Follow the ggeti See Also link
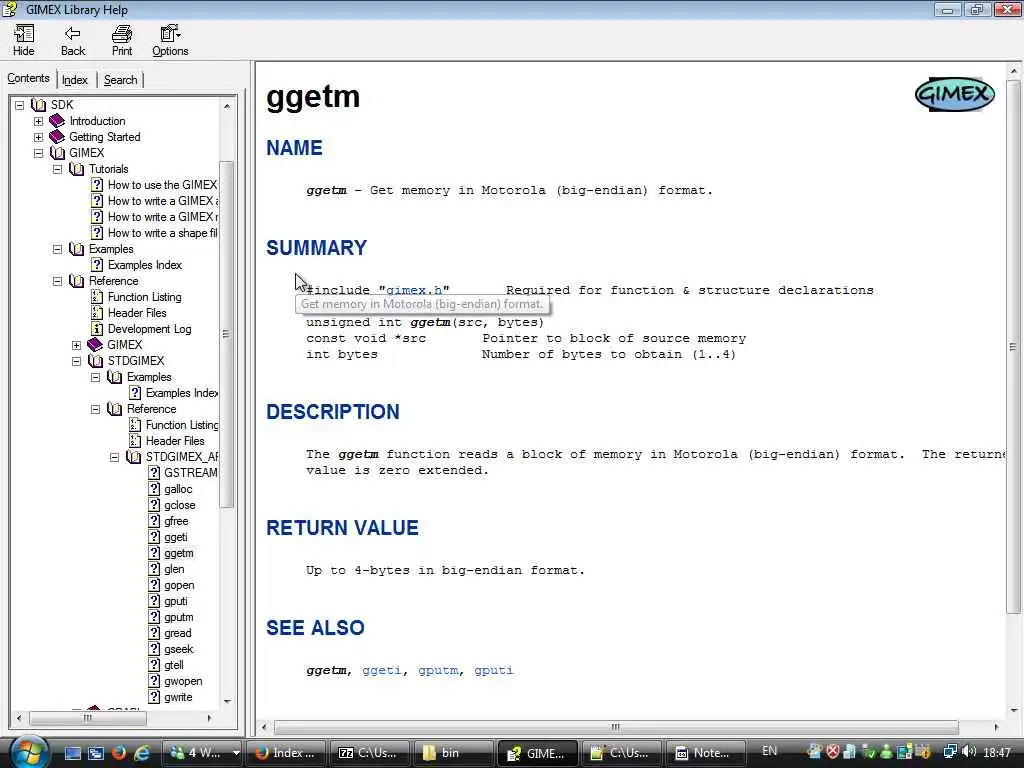This screenshot has width=1024, height=768. (x=381, y=670)
